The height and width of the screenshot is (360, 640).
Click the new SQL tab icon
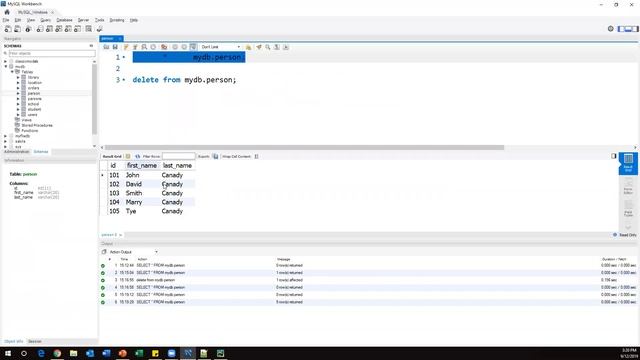[x=8, y=29]
